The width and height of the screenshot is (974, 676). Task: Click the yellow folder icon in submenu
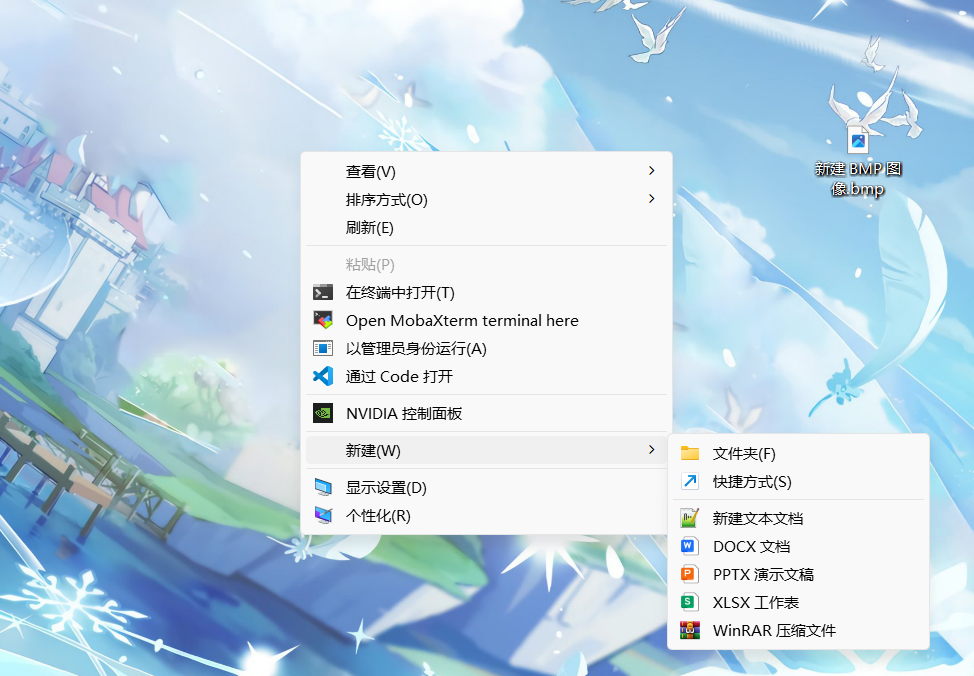pos(690,453)
